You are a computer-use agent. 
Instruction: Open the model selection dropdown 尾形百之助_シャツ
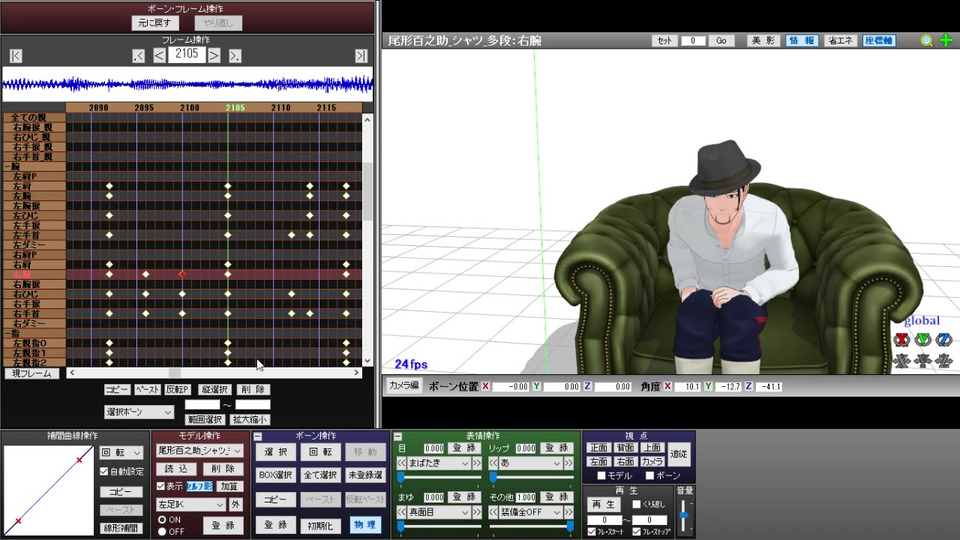click(x=200, y=451)
